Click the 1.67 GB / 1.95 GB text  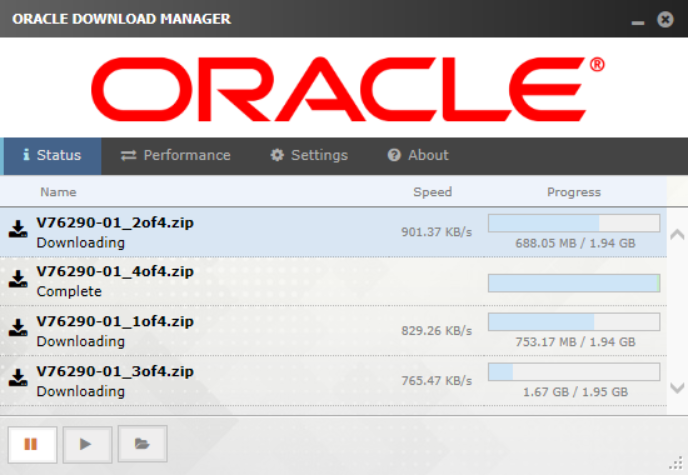click(x=575, y=392)
